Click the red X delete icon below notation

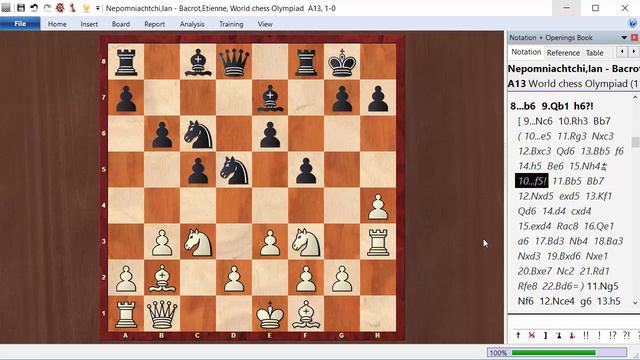click(532, 335)
